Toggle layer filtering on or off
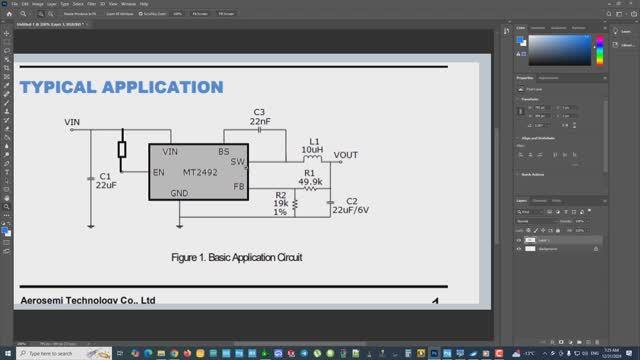Viewport: 640px width, 360px height. click(589, 210)
